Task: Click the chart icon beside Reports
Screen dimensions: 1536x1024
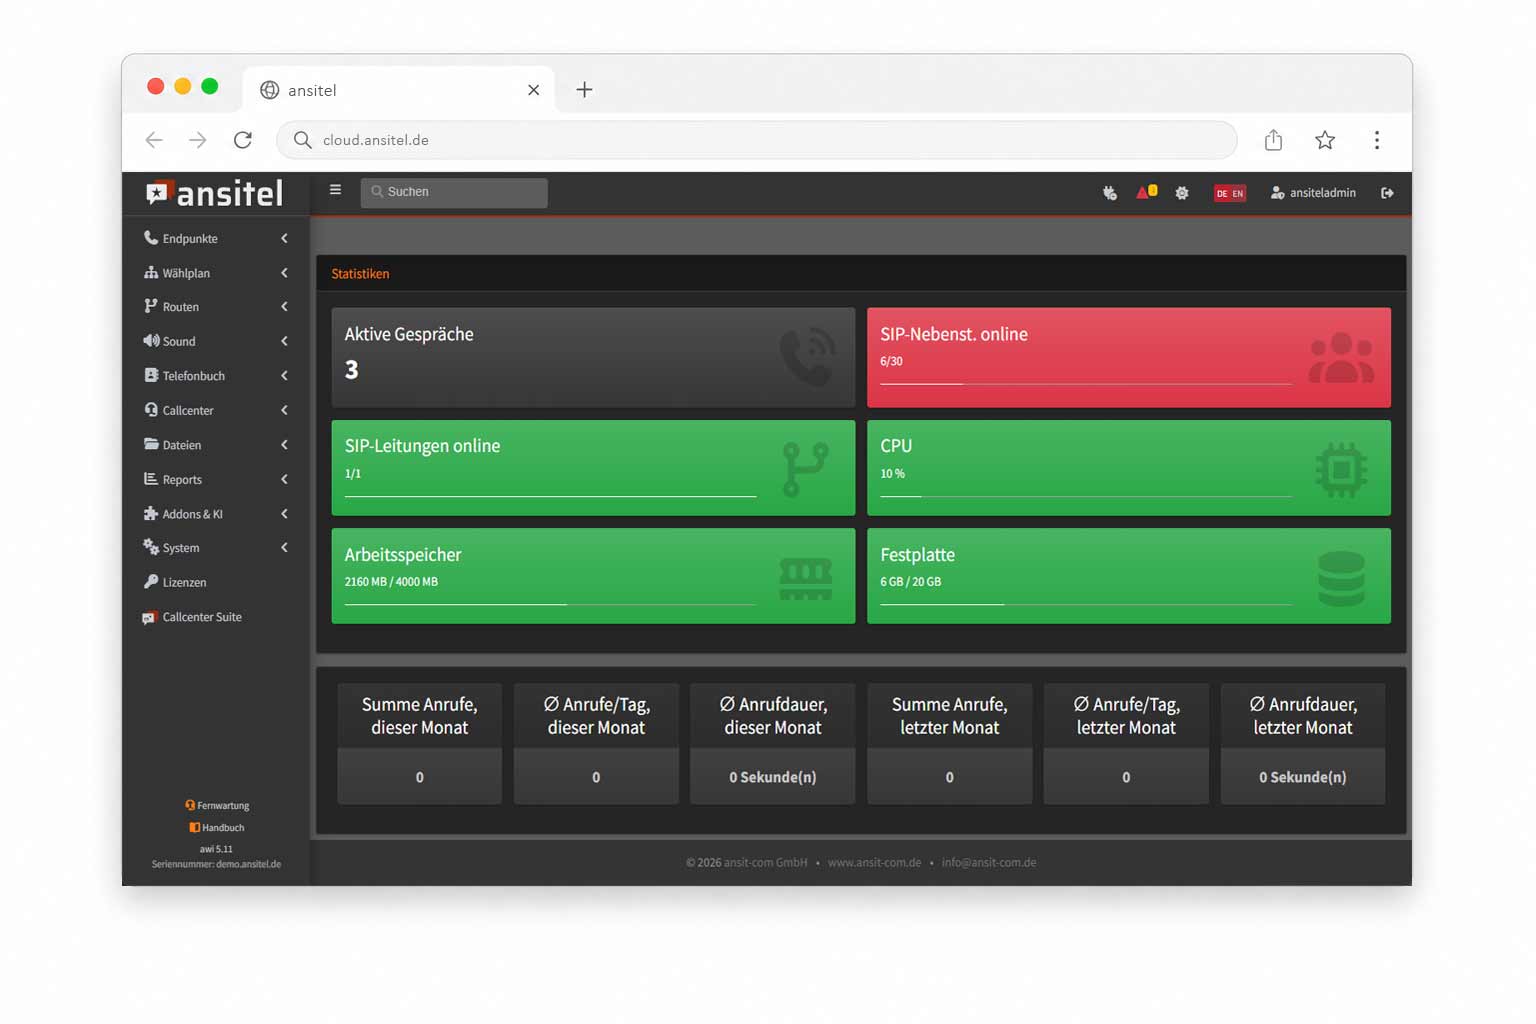Action: (x=151, y=479)
